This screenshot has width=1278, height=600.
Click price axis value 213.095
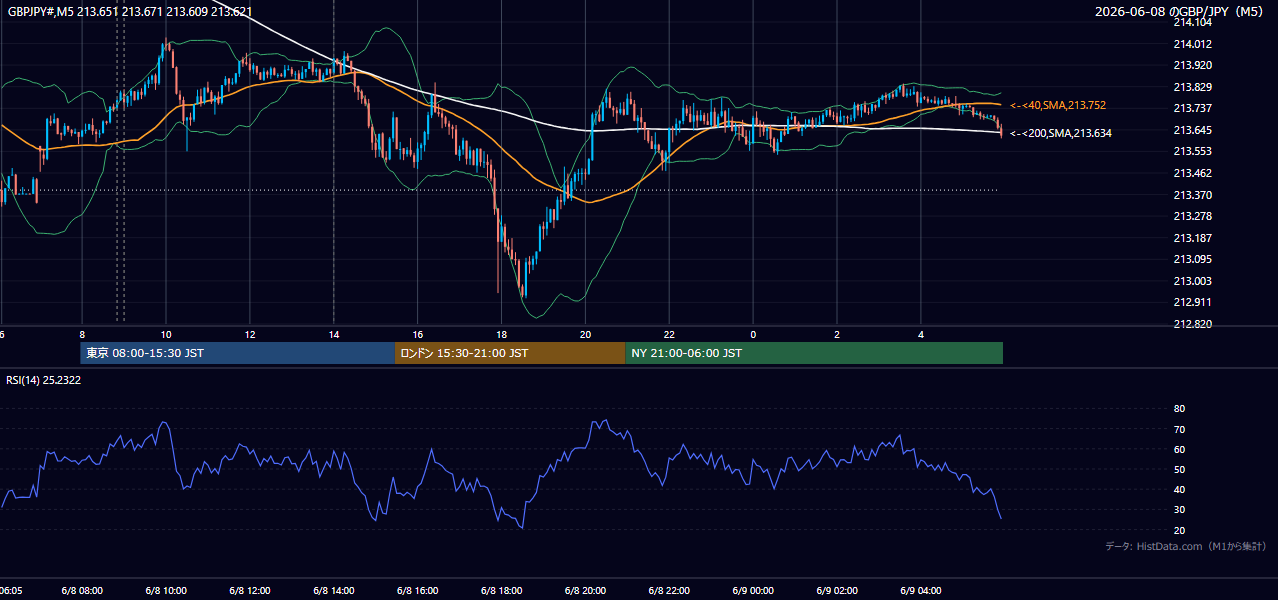[1192, 260]
